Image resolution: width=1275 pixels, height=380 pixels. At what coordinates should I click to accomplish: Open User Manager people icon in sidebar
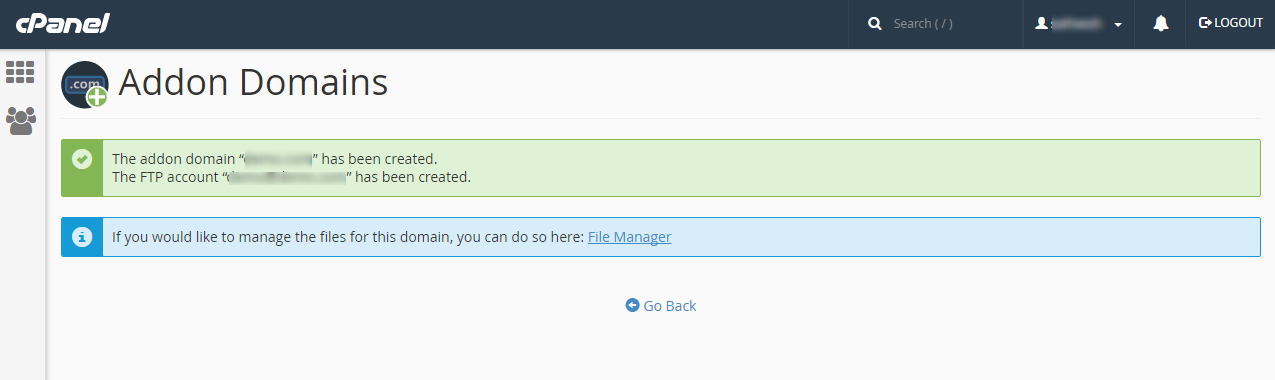click(20, 121)
